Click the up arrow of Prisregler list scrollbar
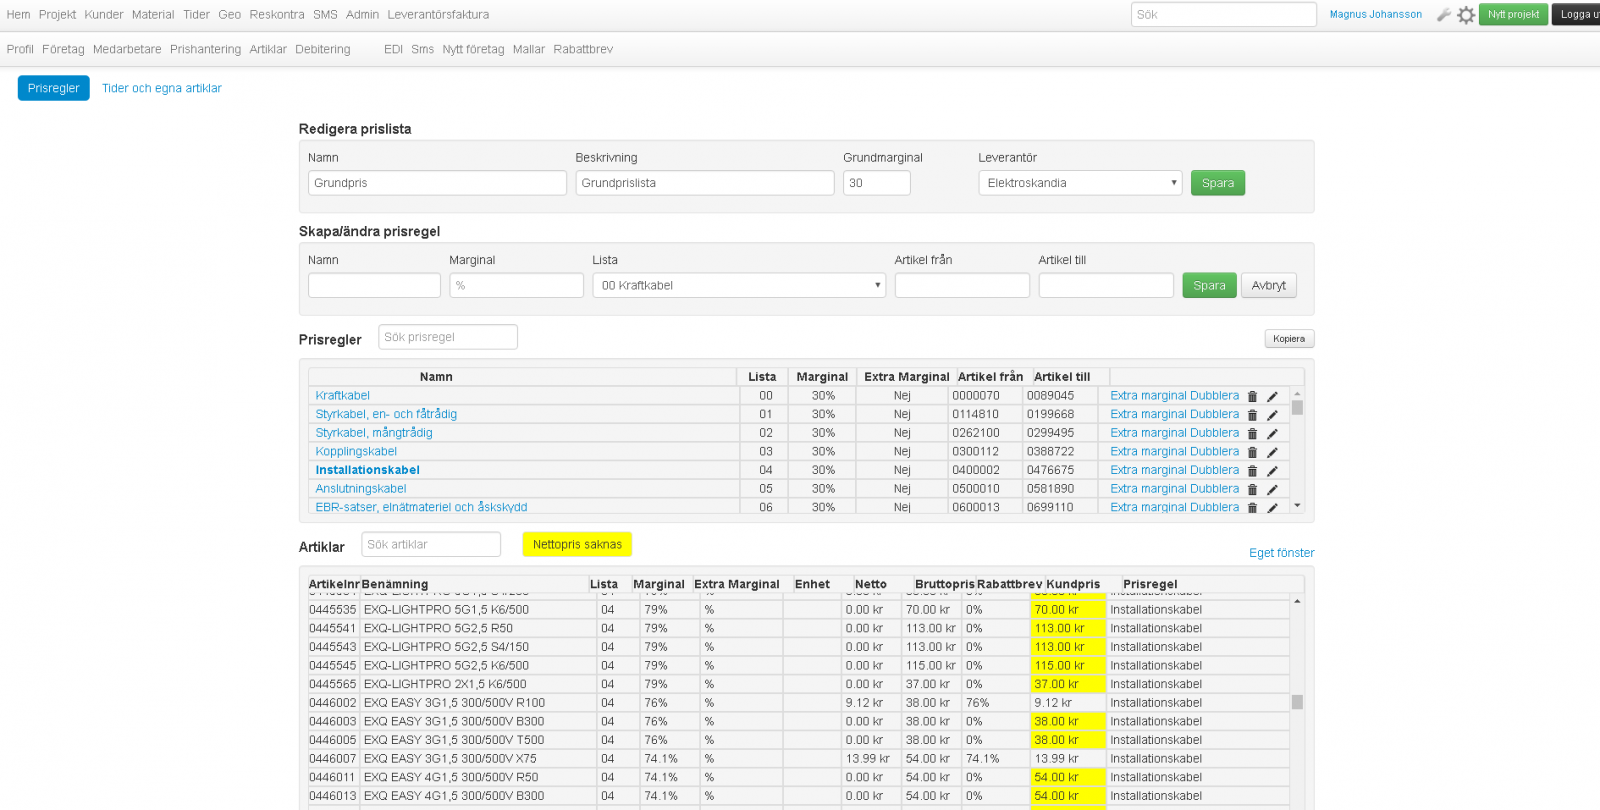Viewport: 1600px width, 810px height. [x=1297, y=394]
